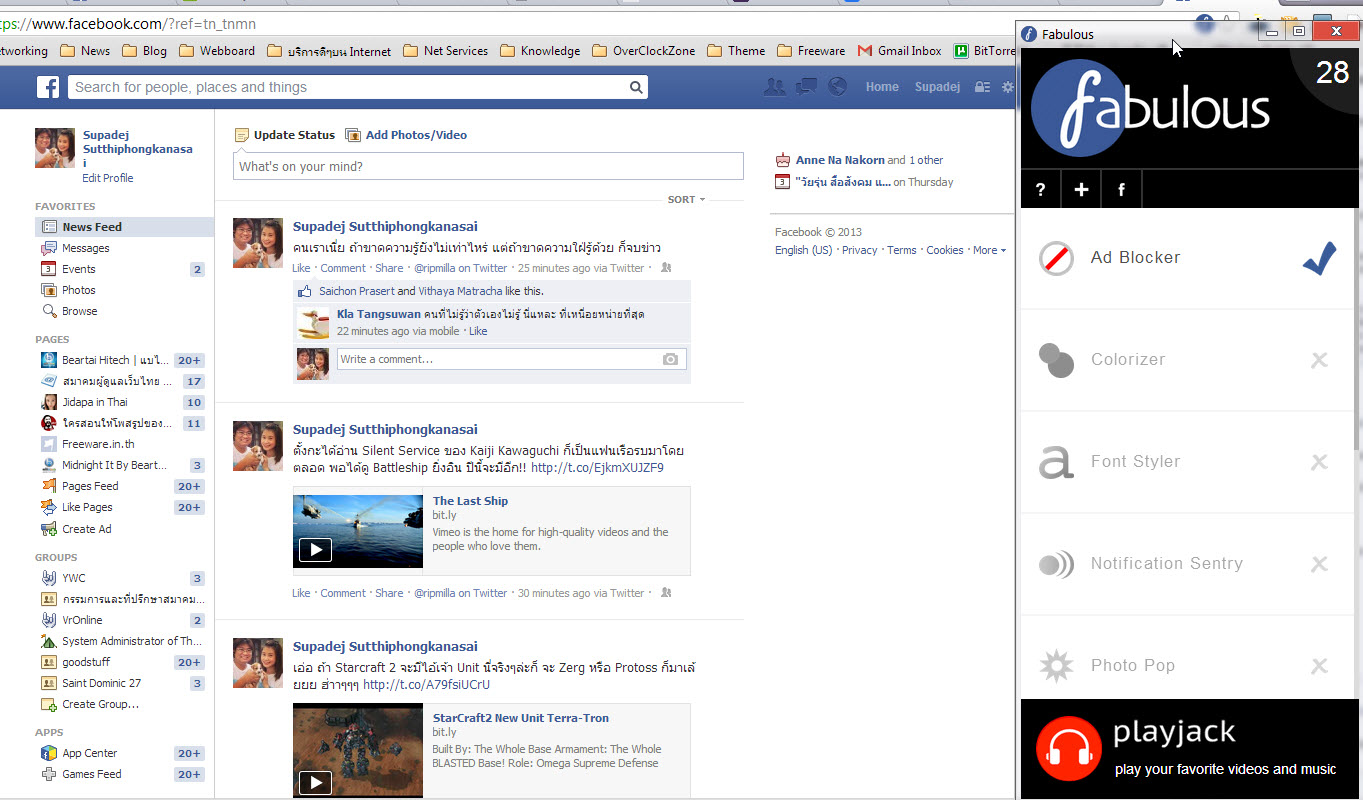Select the Update Status tab
The height and width of the screenshot is (800, 1363).
click(x=285, y=135)
